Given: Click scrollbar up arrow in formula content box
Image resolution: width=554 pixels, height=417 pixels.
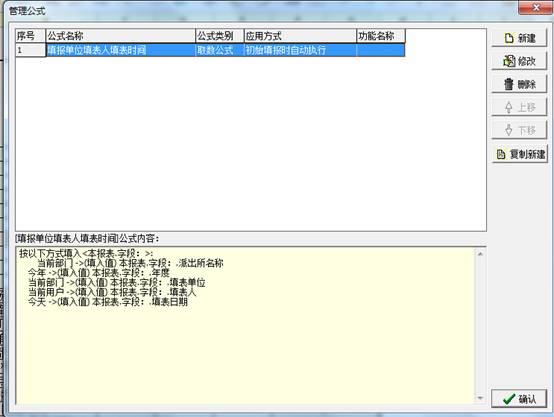Looking at the screenshot, I should pos(480,254).
